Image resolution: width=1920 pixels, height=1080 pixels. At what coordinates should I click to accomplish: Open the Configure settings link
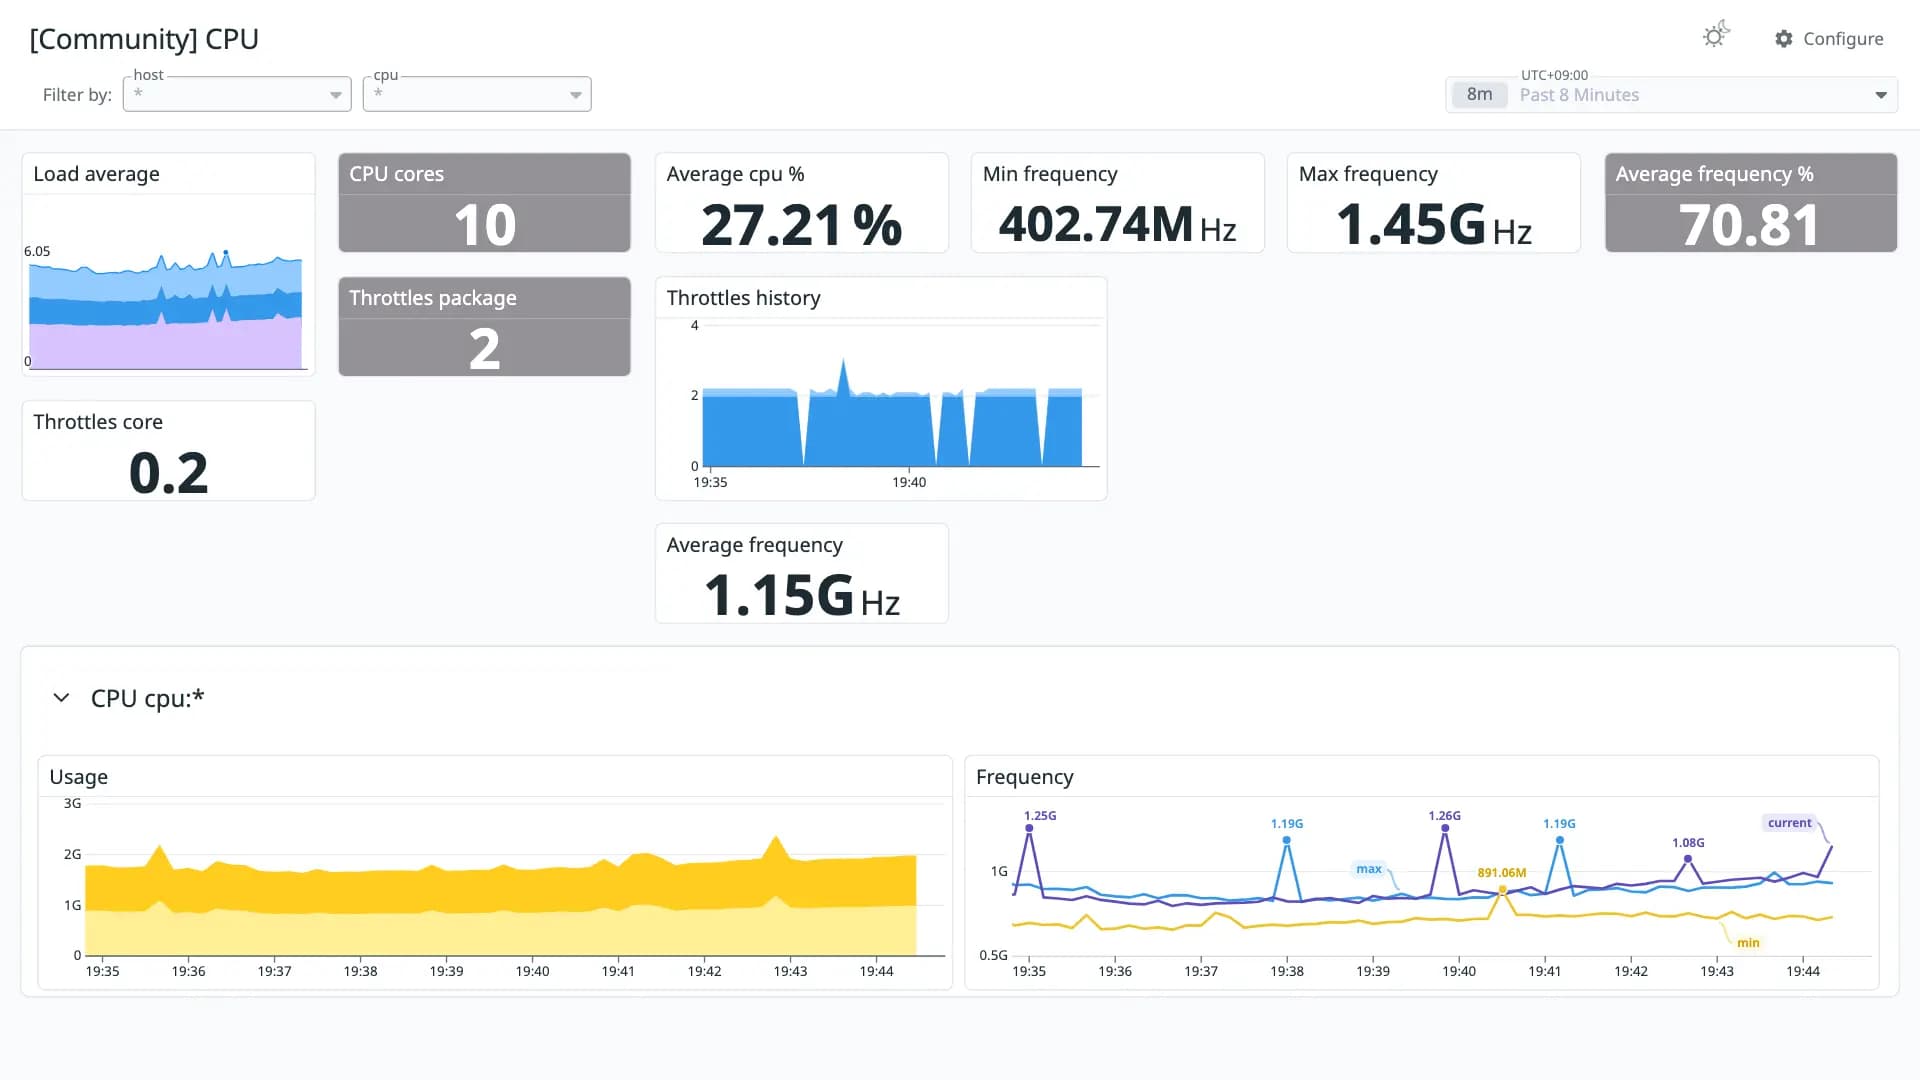pyautogui.click(x=1830, y=39)
